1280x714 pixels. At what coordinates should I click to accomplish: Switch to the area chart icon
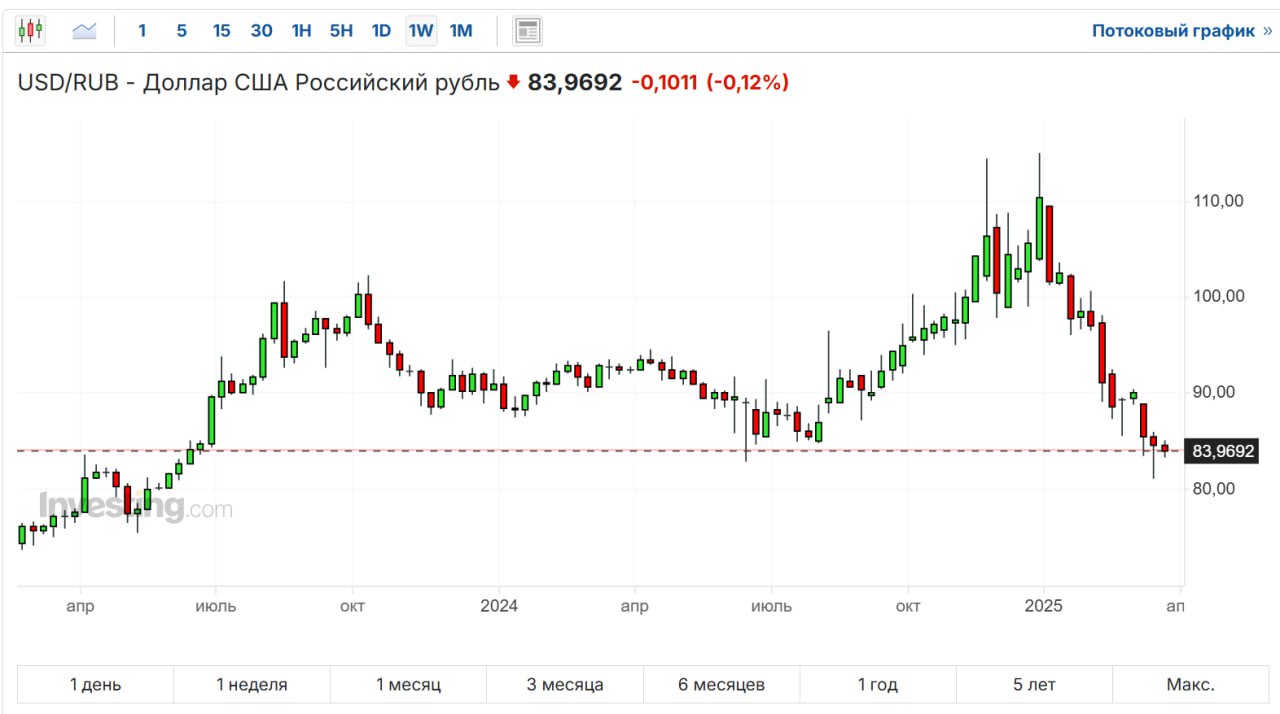tap(84, 31)
